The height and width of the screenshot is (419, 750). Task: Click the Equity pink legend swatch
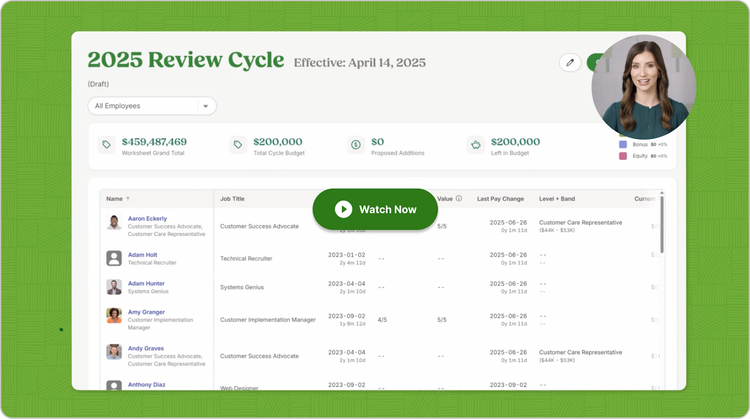coord(623,156)
